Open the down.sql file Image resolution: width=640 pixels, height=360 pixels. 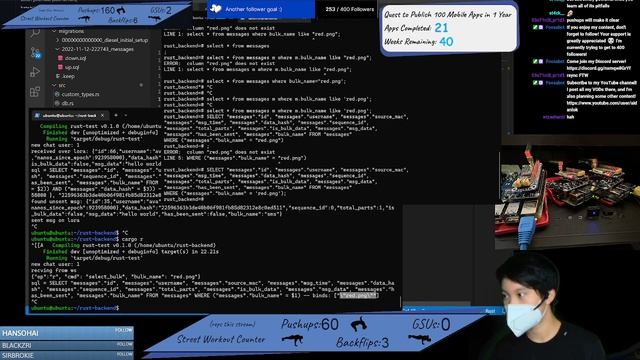[76, 58]
